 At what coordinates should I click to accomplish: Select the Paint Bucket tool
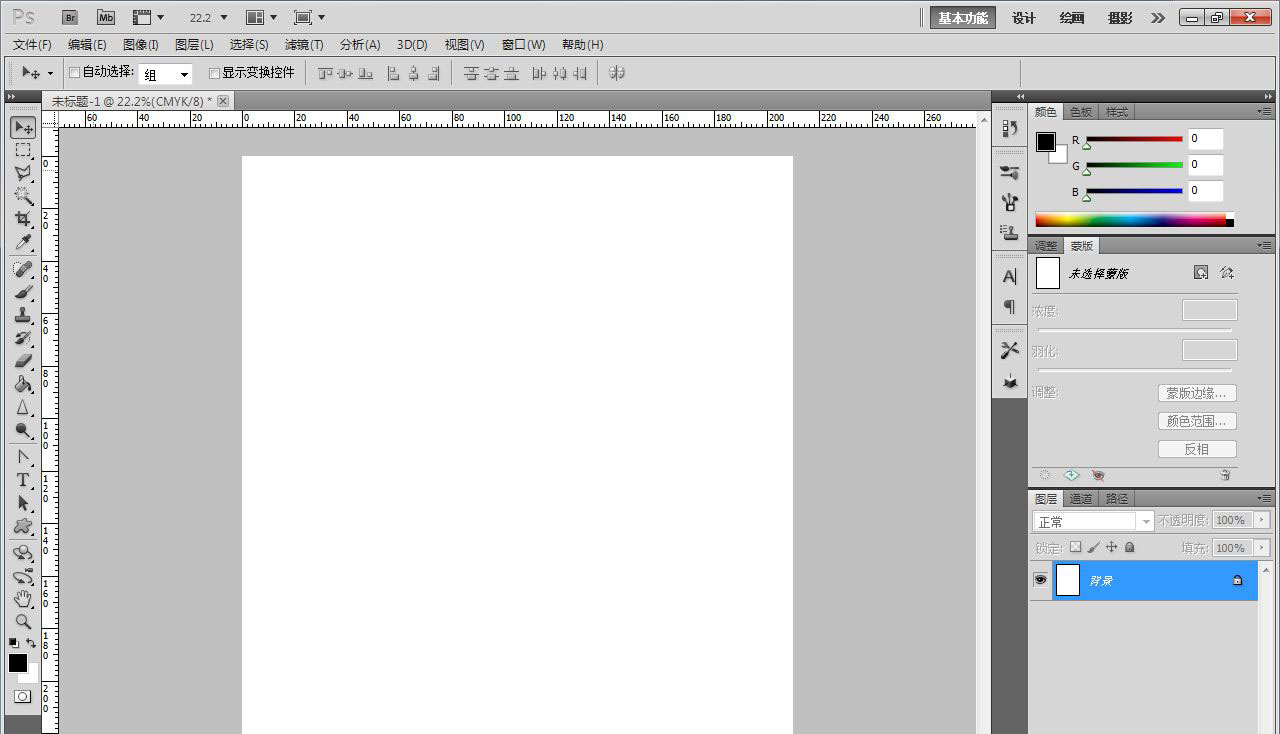(x=23, y=384)
